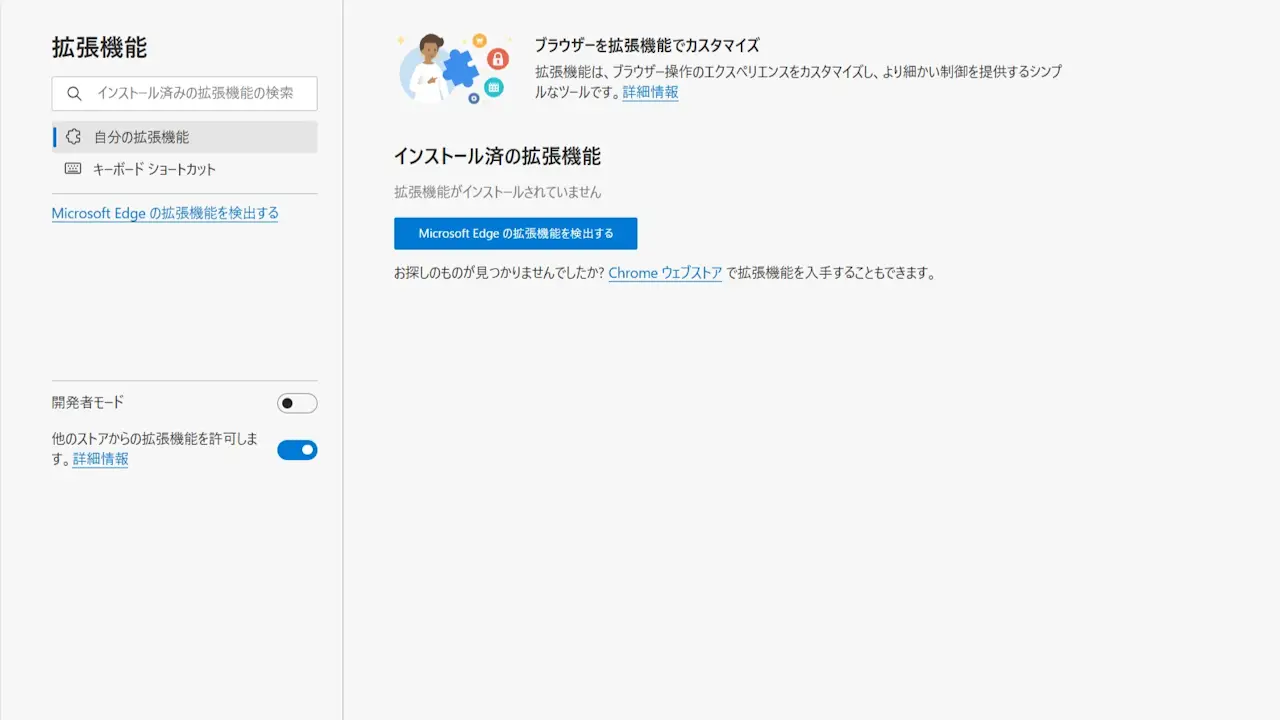Click the 拡張機能がインストールされていません message
This screenshot has height=720, width=1280.
point(497,191)
